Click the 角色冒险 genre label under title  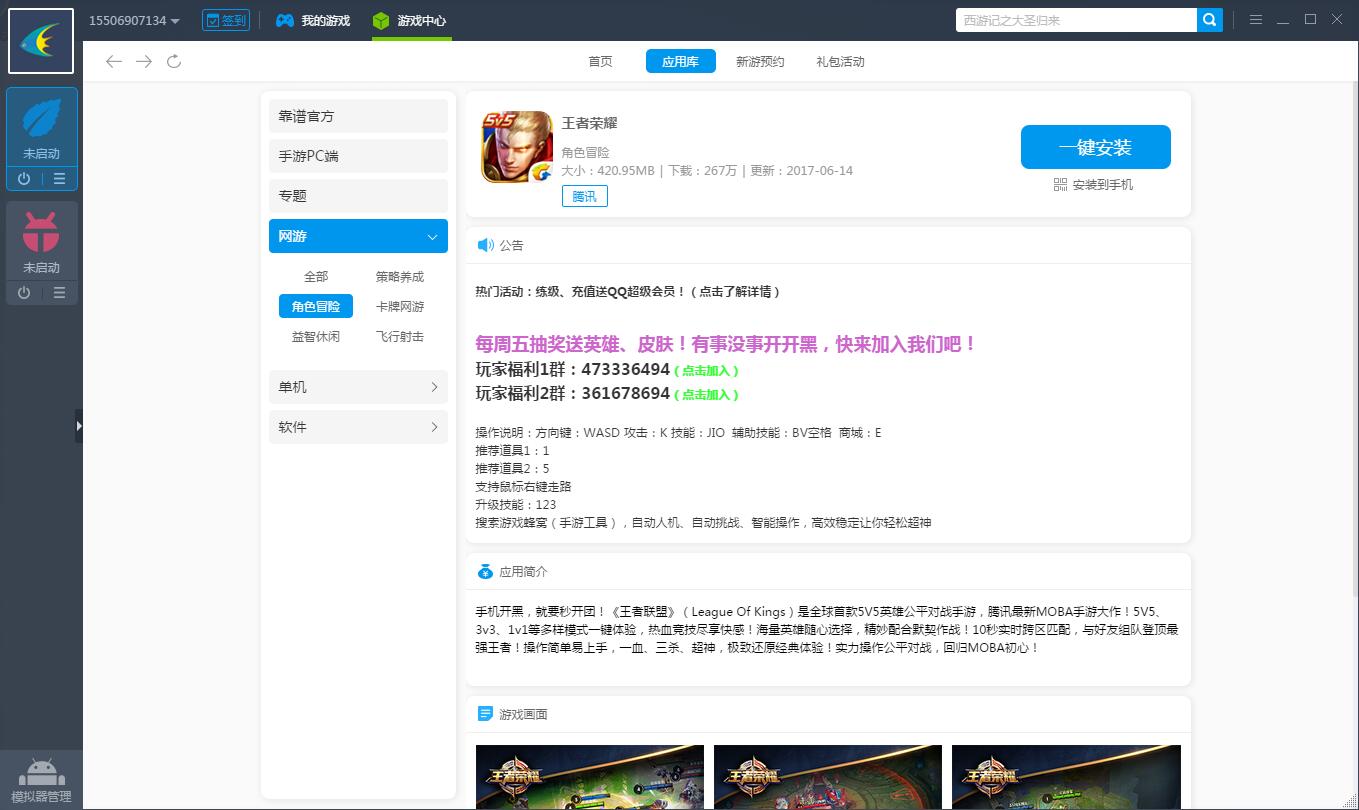coord(585,153)
